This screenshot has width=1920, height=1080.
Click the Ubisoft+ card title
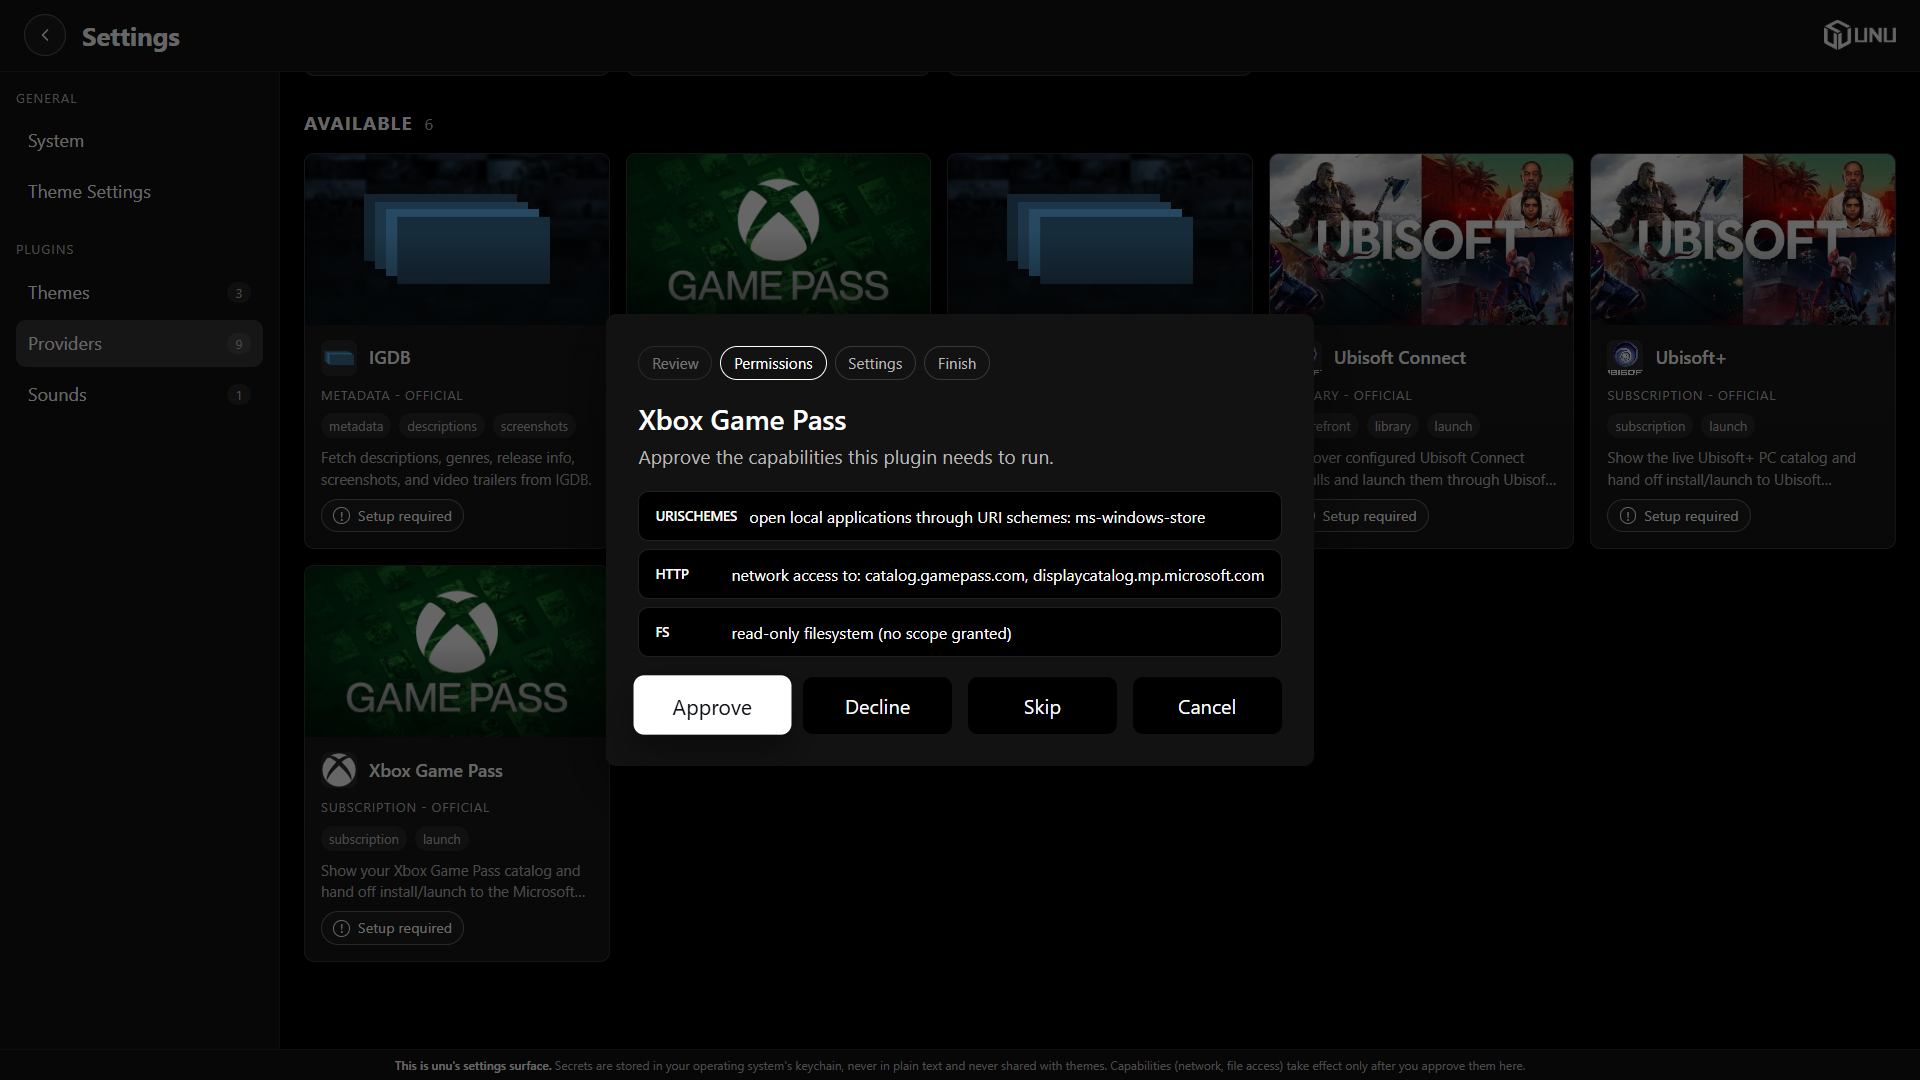(x=1690, y=358)
